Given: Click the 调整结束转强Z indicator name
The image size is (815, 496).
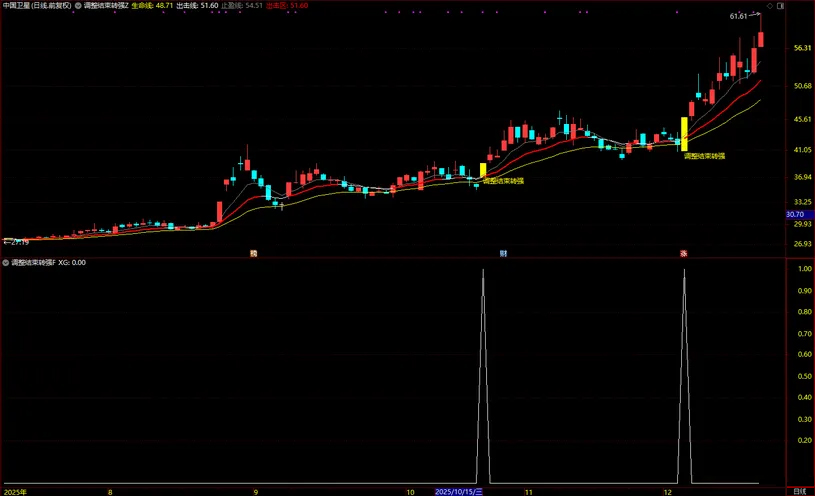Looking at the screenshot, I should tap(106, 6).
